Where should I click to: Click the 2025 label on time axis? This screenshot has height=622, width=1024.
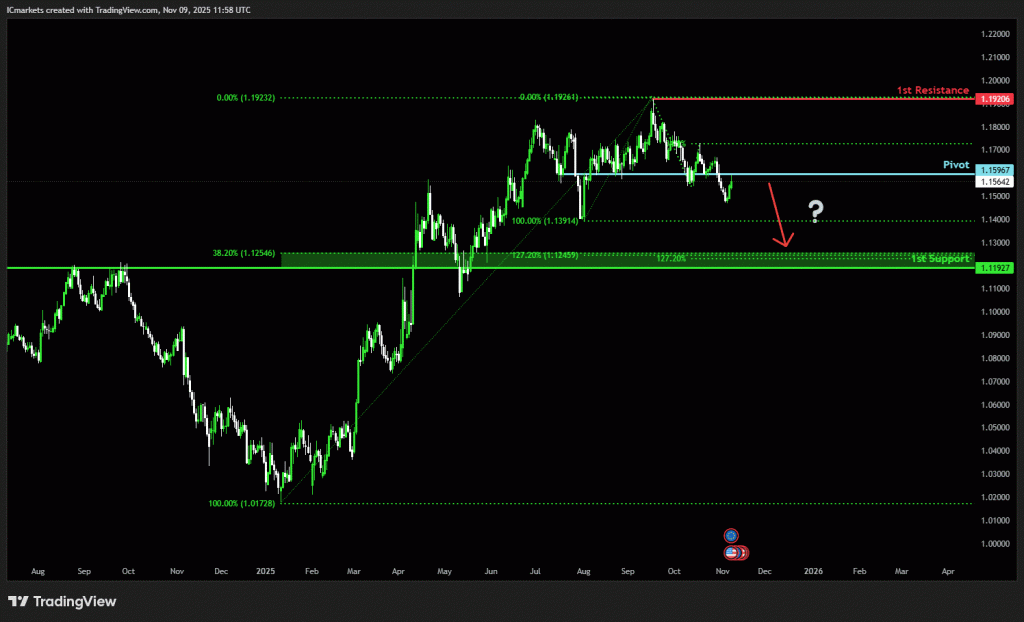264,571
